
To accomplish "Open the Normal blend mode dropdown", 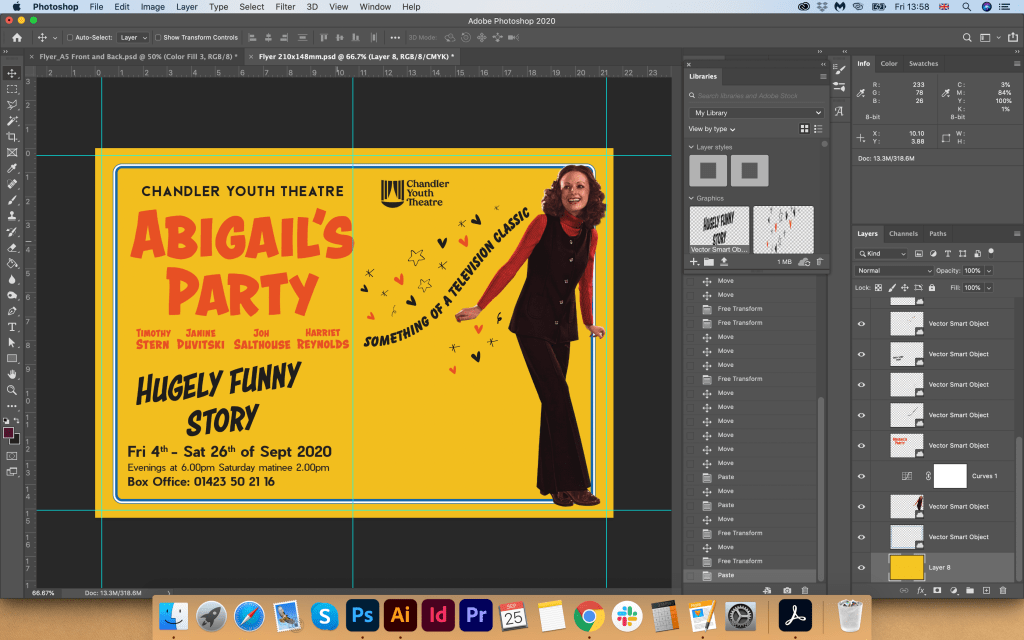I will point(894,271).
